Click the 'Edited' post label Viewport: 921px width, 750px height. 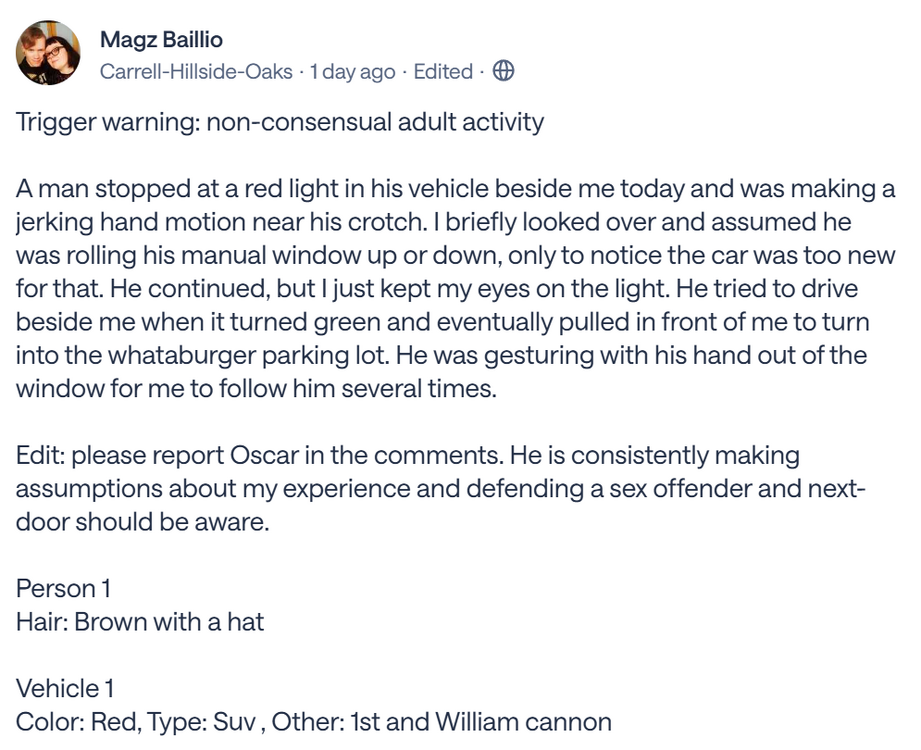pos(443,72)
